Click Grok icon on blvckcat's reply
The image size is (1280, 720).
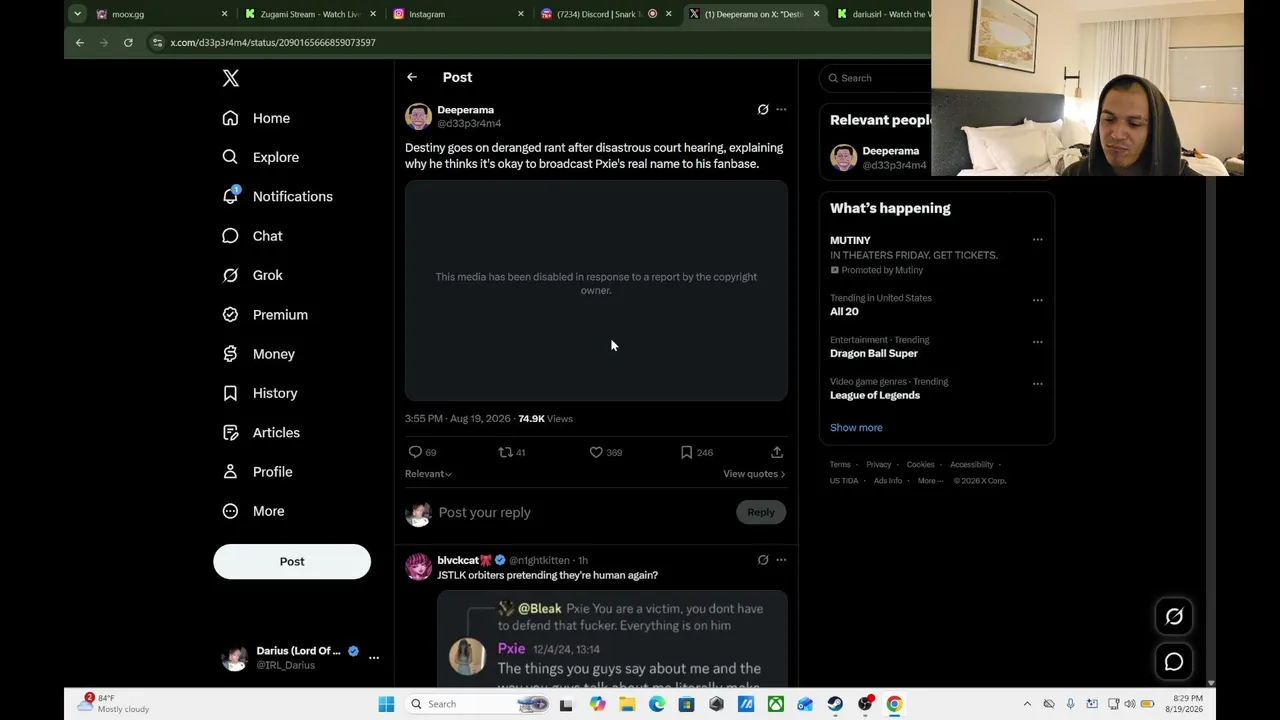[763, 560]
